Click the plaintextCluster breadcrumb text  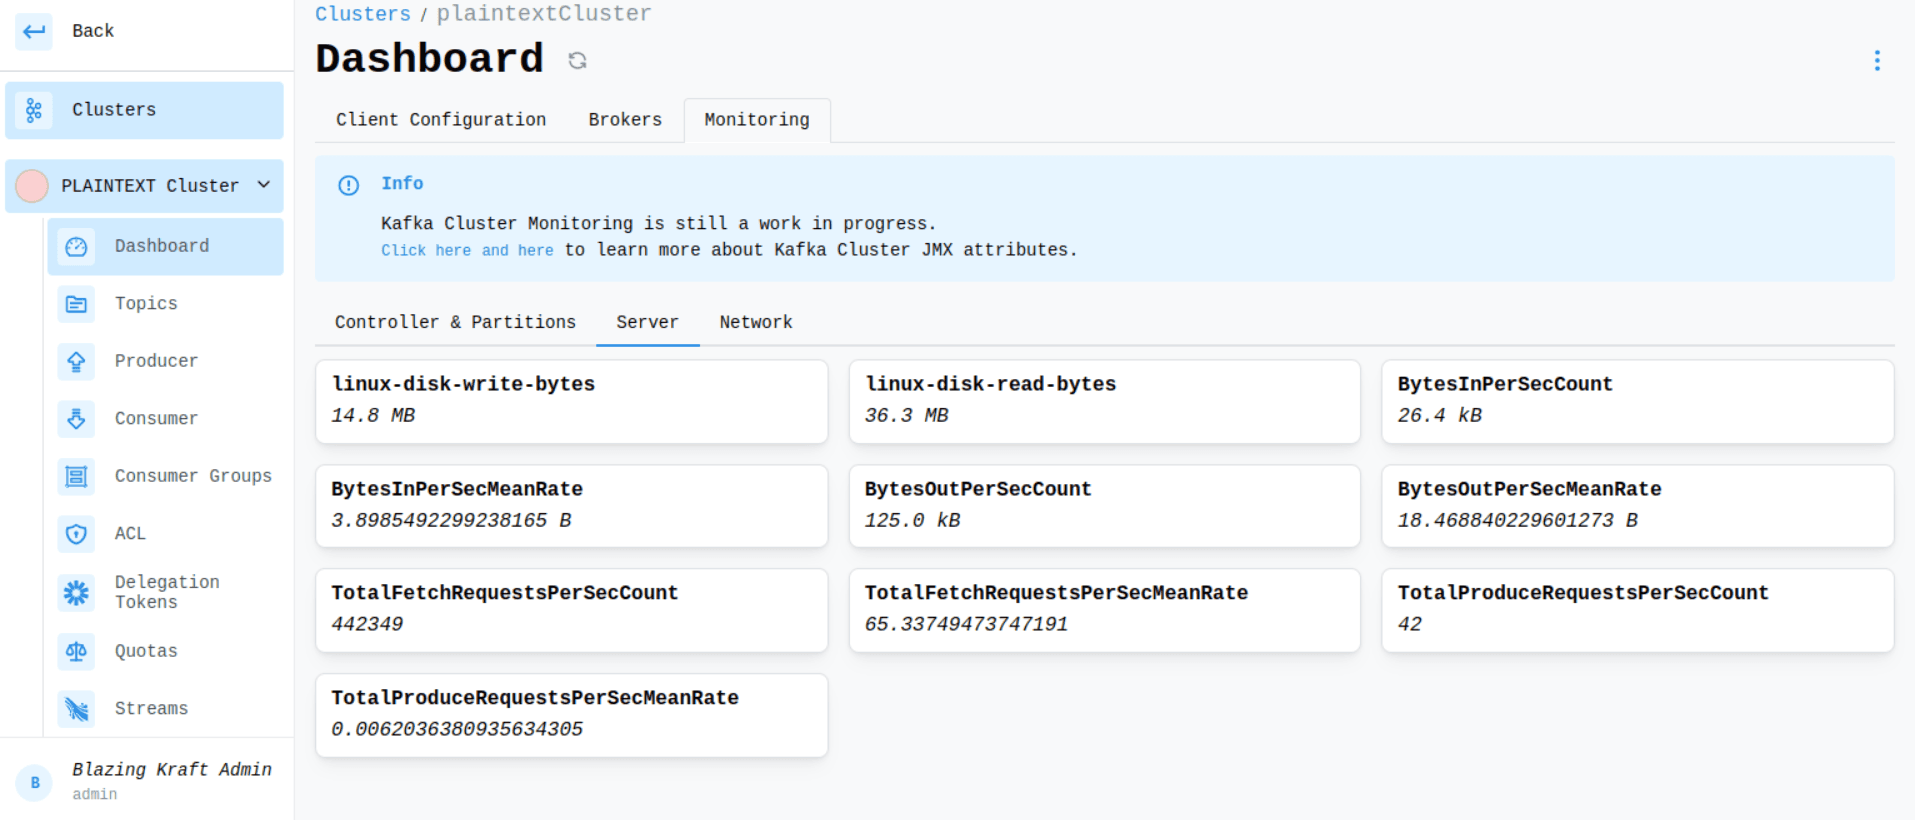pyautogui.click(x=544, y=13)
